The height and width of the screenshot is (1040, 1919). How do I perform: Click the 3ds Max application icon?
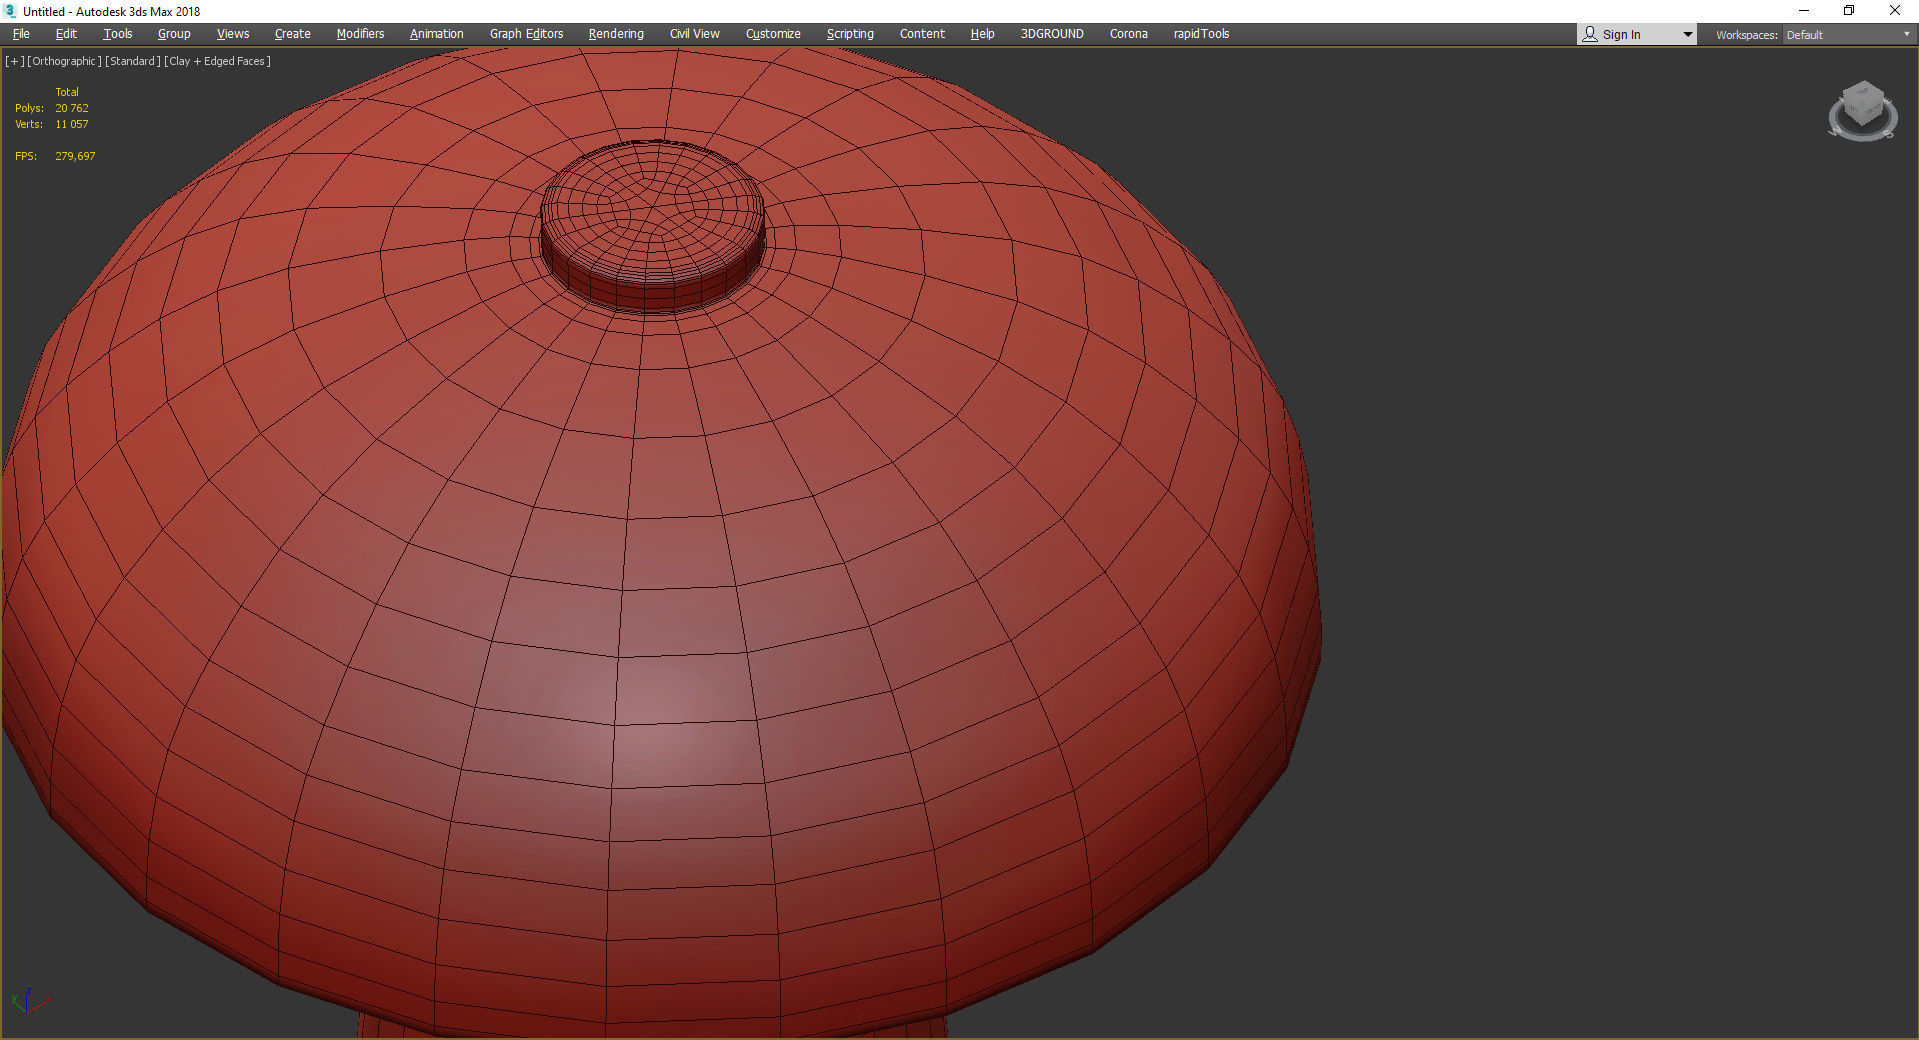pos(11,11)
